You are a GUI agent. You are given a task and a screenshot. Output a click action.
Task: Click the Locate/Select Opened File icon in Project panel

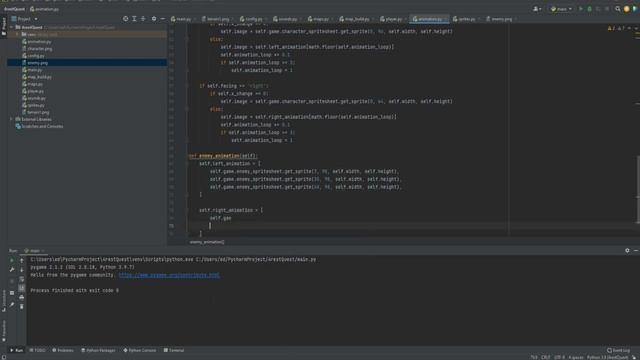click(125, 19)
